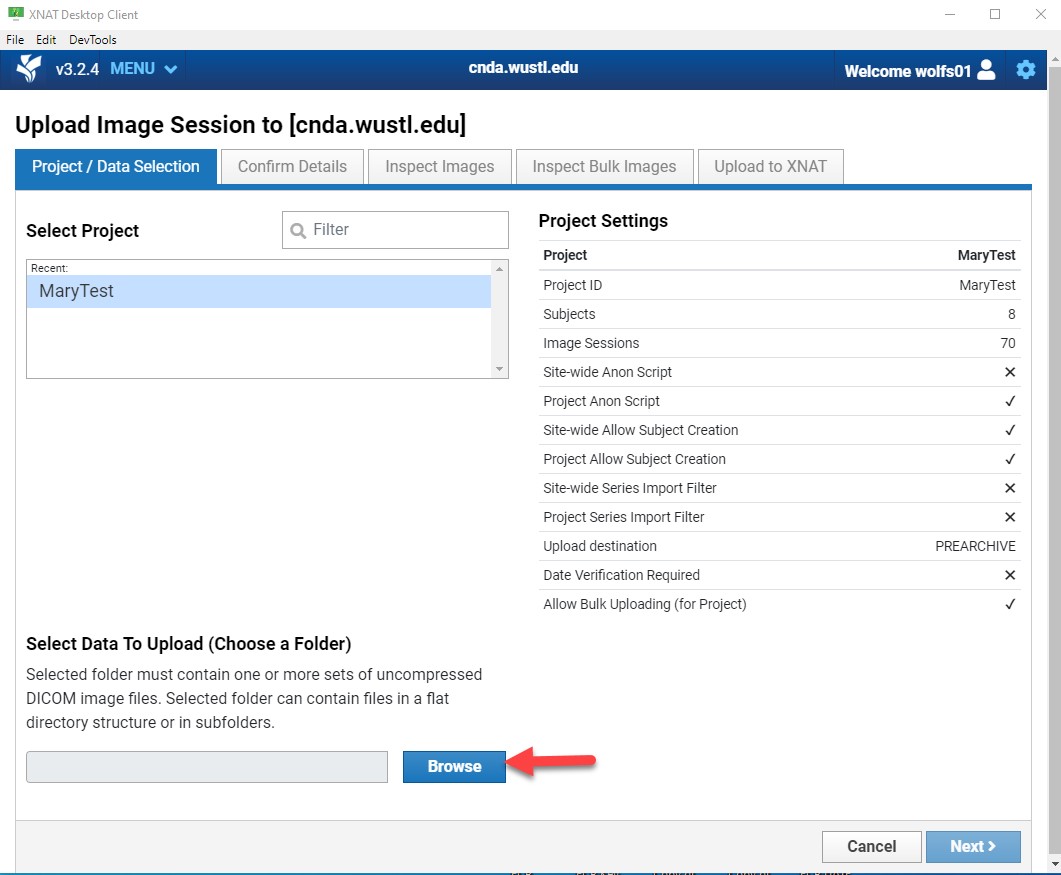Click the Next button
The width and height of the screenshot is (1061, 875).
pyautogui.click(x=972, y=846)
